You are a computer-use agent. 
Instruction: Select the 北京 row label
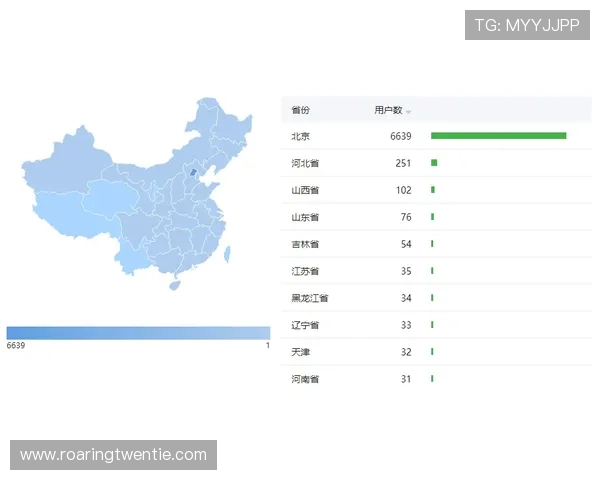tap(300, 136)
